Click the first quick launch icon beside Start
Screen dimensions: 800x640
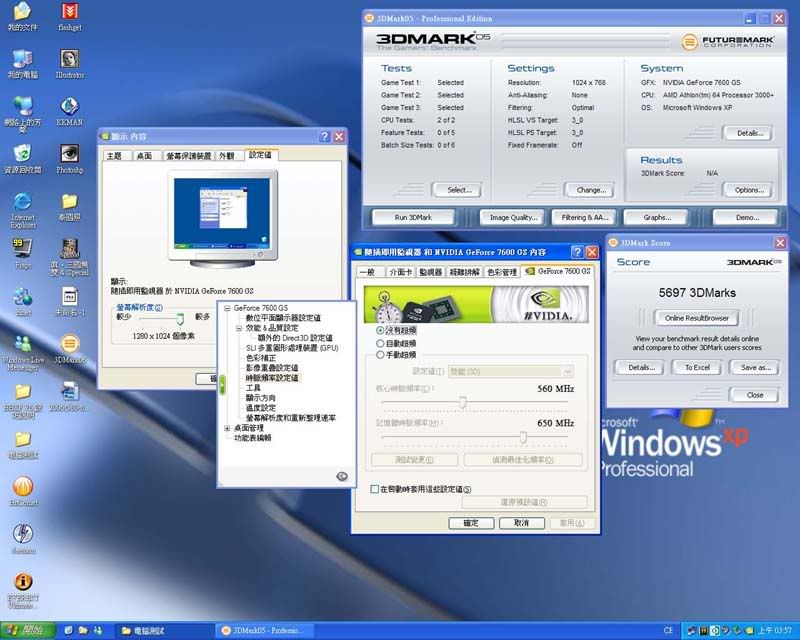coord(69,631)
